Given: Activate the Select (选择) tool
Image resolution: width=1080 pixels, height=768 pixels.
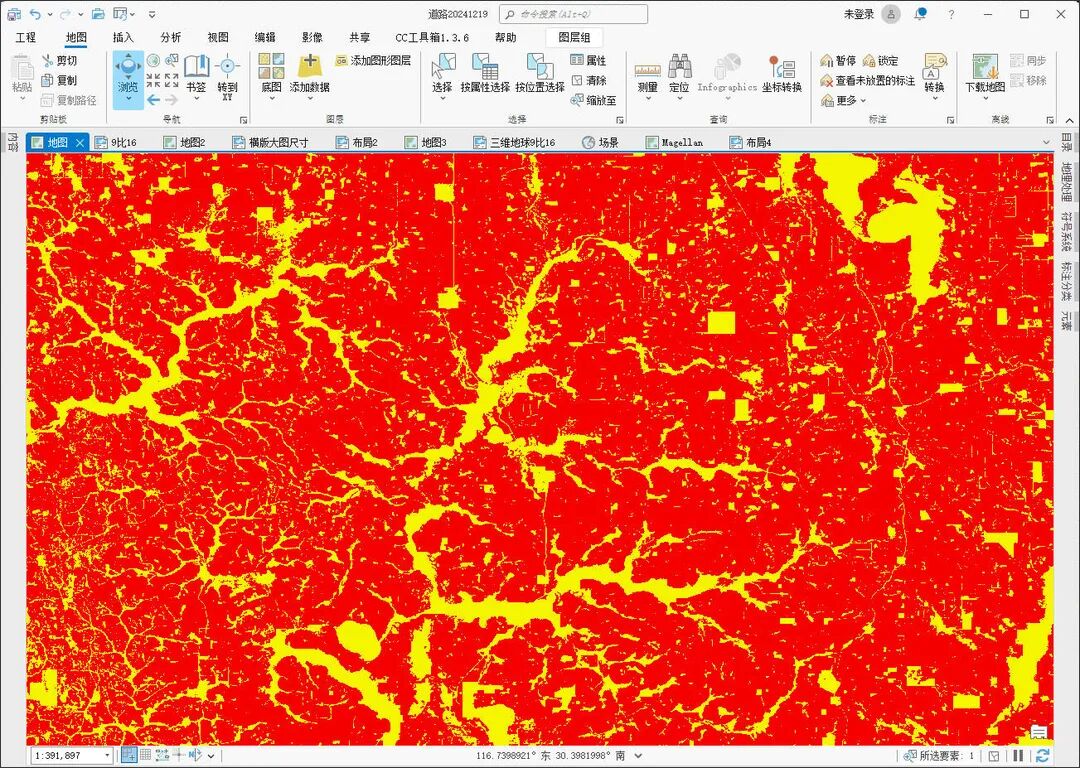Looking at the screenshot, I should point(442,74).
